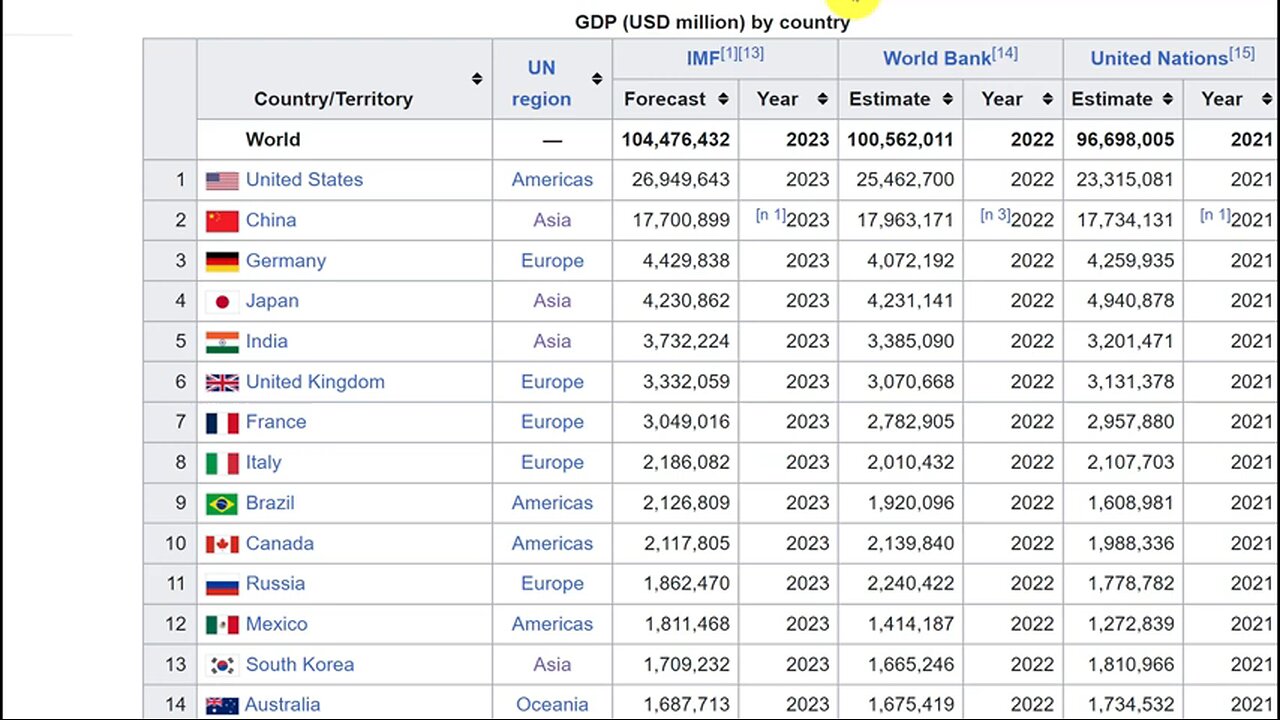Open the World Bank header link
This screenshot has width=1280, height=720.
coord(937,59)
